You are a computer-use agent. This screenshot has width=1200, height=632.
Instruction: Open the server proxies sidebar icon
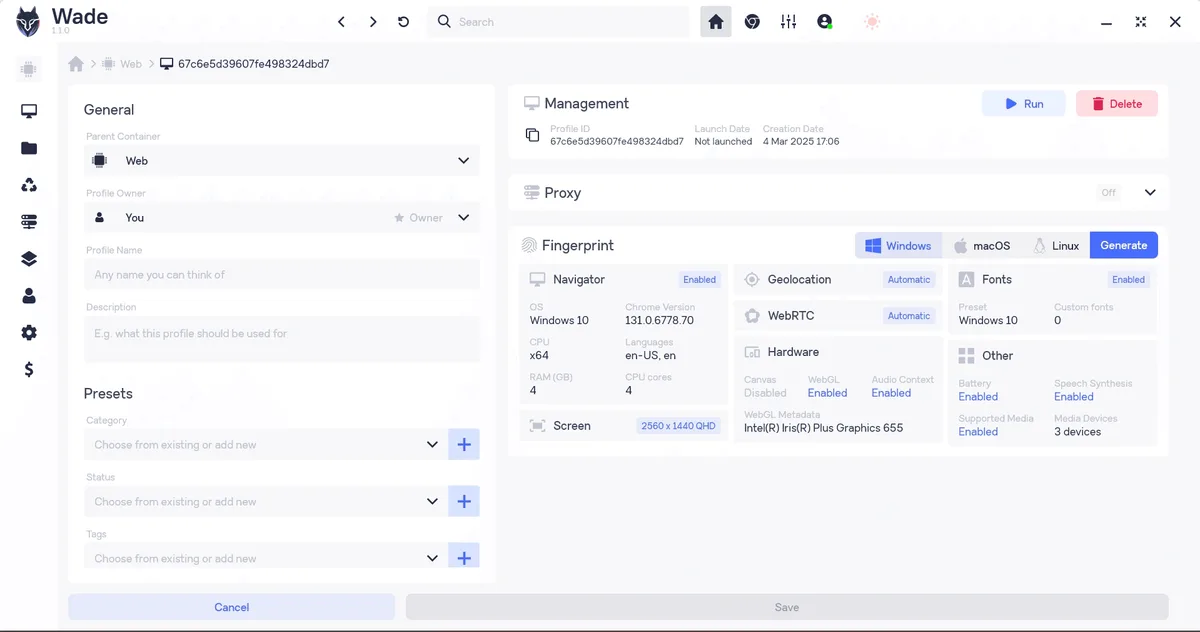[29, 222]
